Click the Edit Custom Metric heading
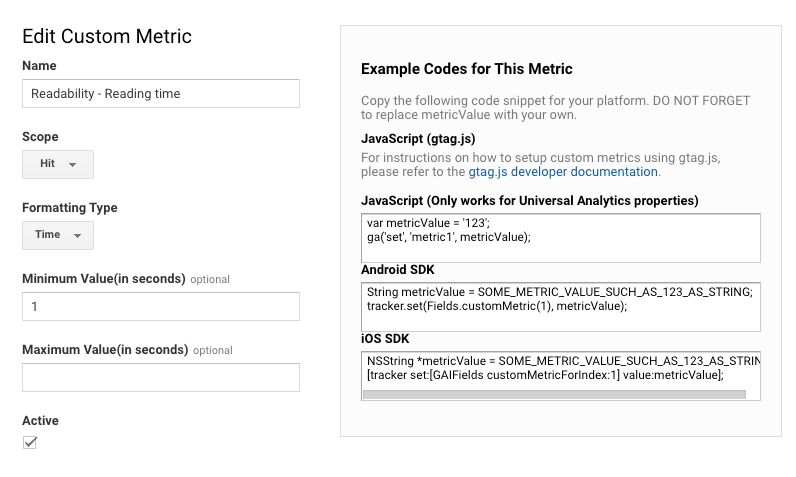This screenshot has height=477, width=796. (x=107, y=37)
